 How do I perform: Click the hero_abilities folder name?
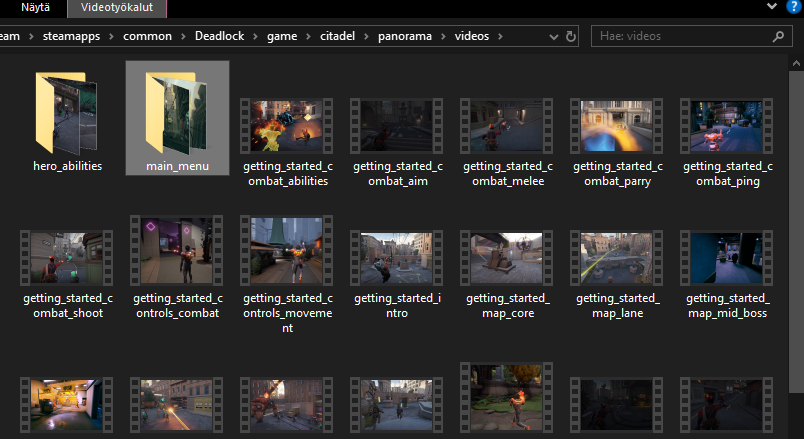tap(67, 166)
